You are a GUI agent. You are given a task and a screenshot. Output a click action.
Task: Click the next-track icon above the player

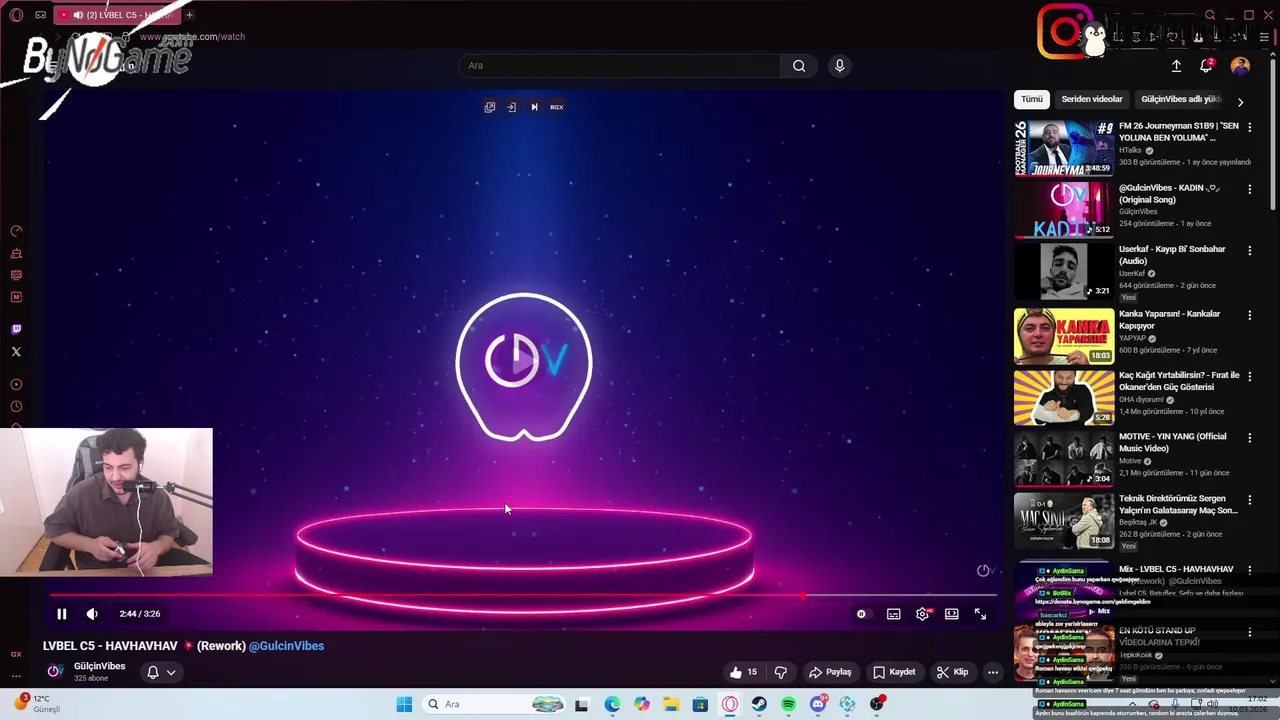(x=534, y=107)
